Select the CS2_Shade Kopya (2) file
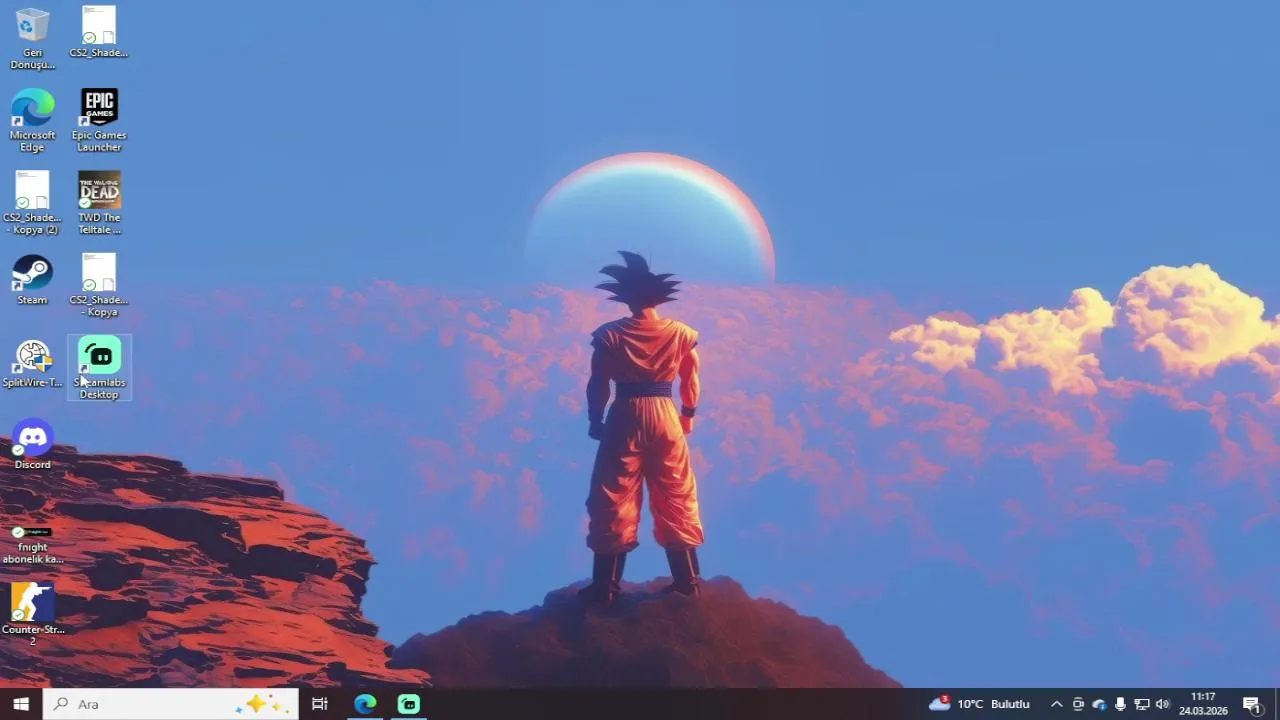The image size is (1280, 720). pos(32,203)
